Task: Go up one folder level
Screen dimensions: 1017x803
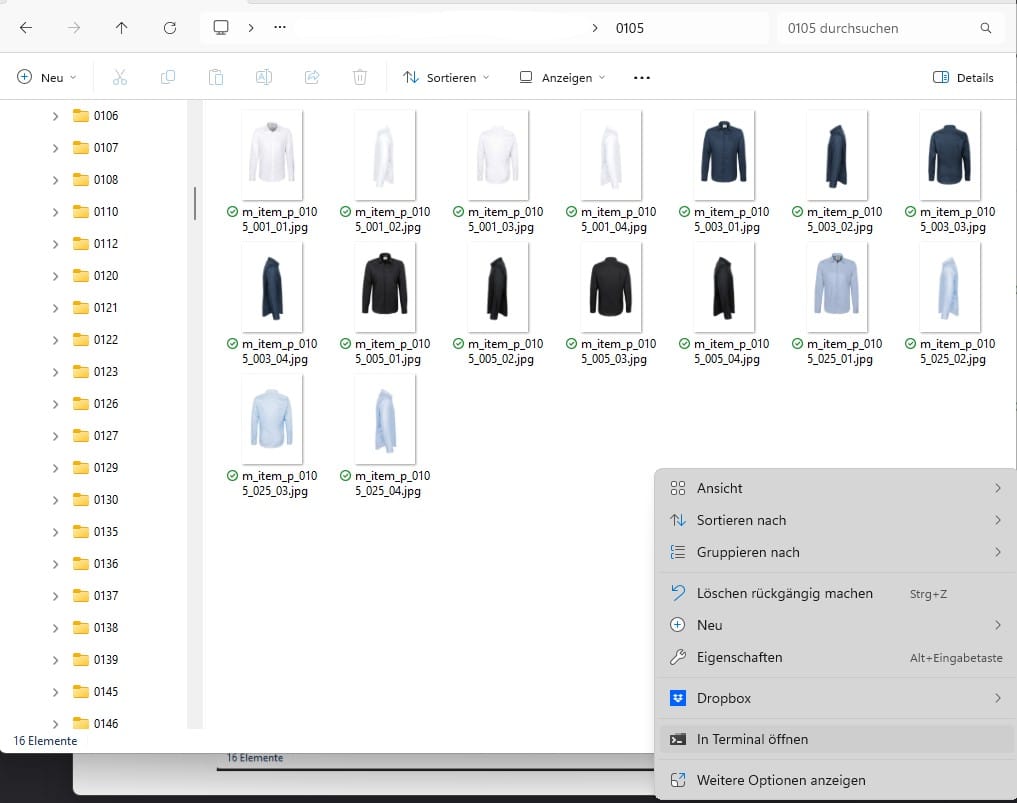Action: (x=121, y=28)
